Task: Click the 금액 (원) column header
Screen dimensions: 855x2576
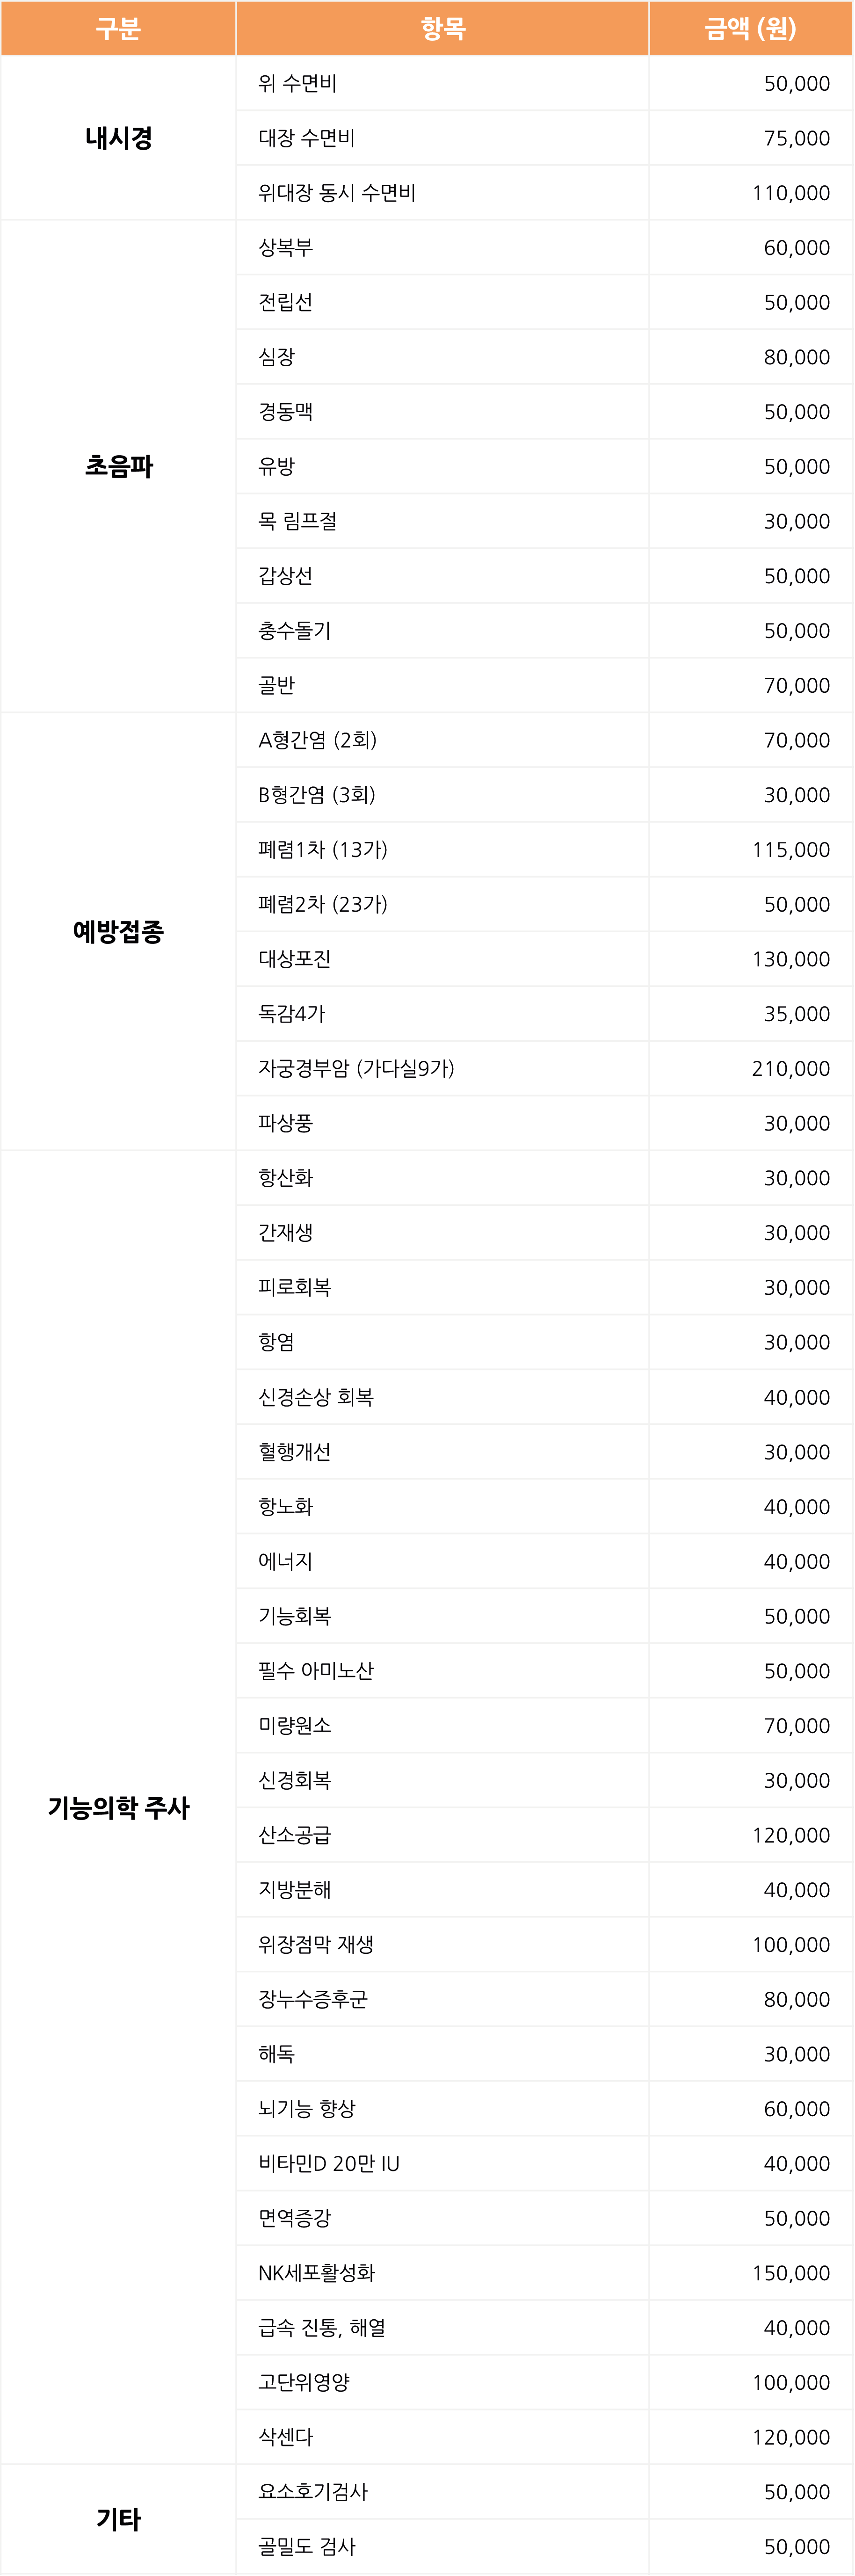Action: (x=751, y=28)
